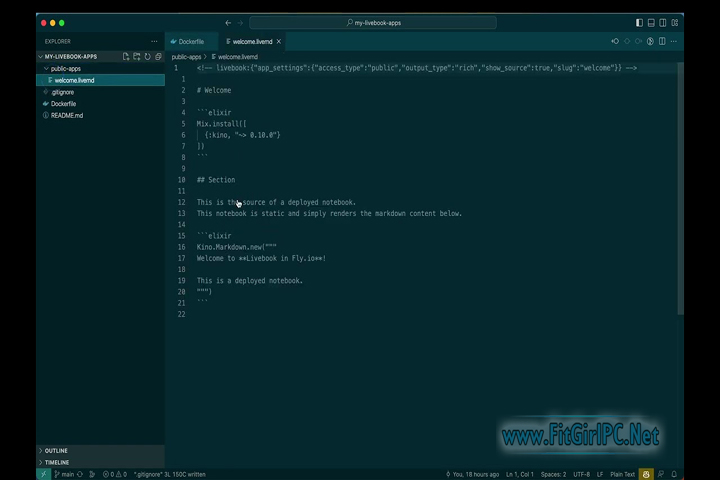Click the notifications bell in status bar

pos(674,474)
